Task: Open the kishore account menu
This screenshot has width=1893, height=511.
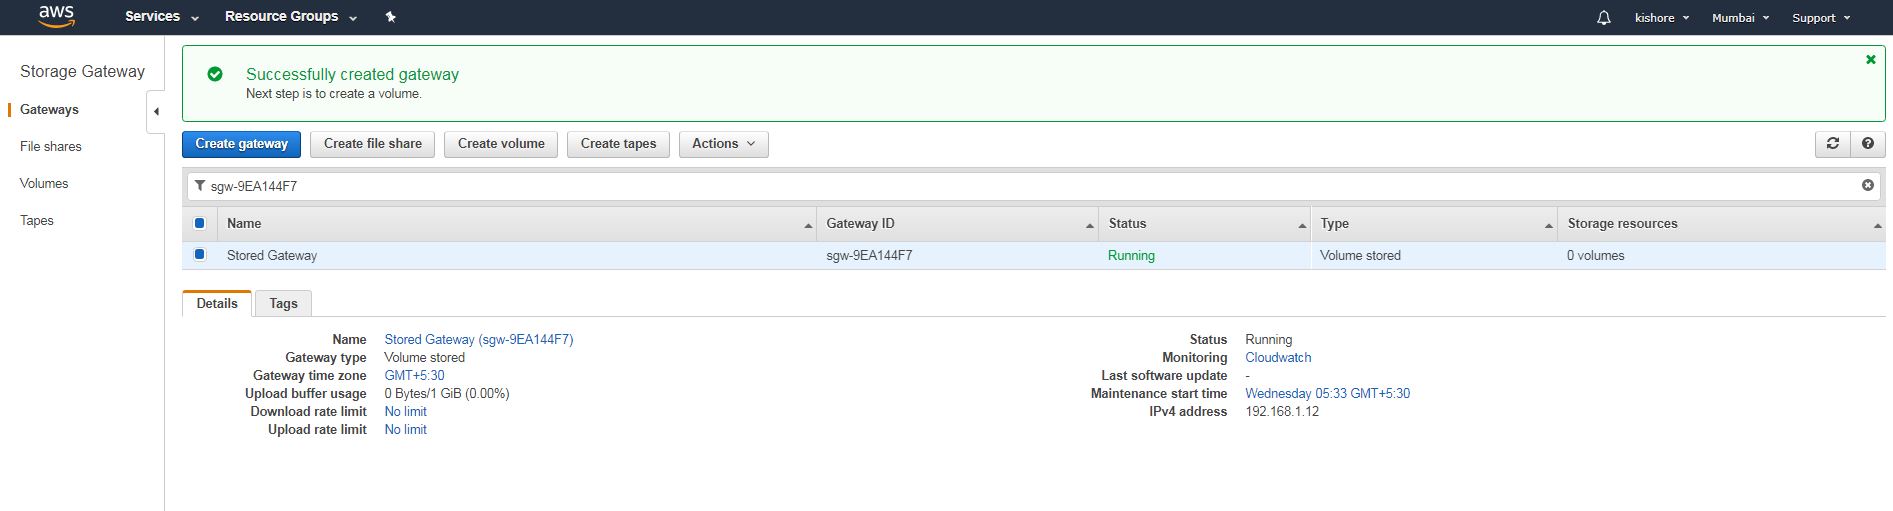Action: pyautogui.click(x=1661, y=18)
